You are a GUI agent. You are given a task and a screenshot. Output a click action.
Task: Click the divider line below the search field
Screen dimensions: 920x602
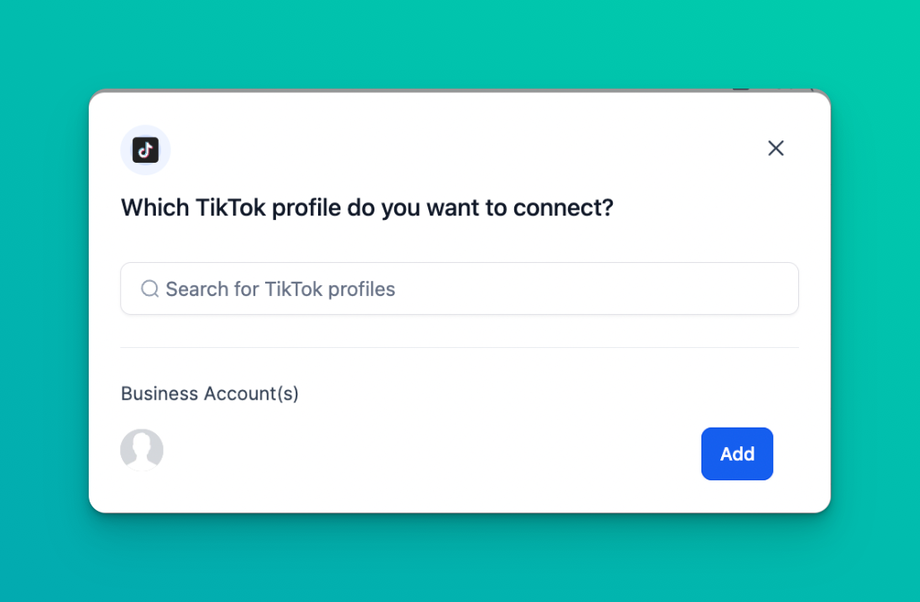click(x=460, y=347)
